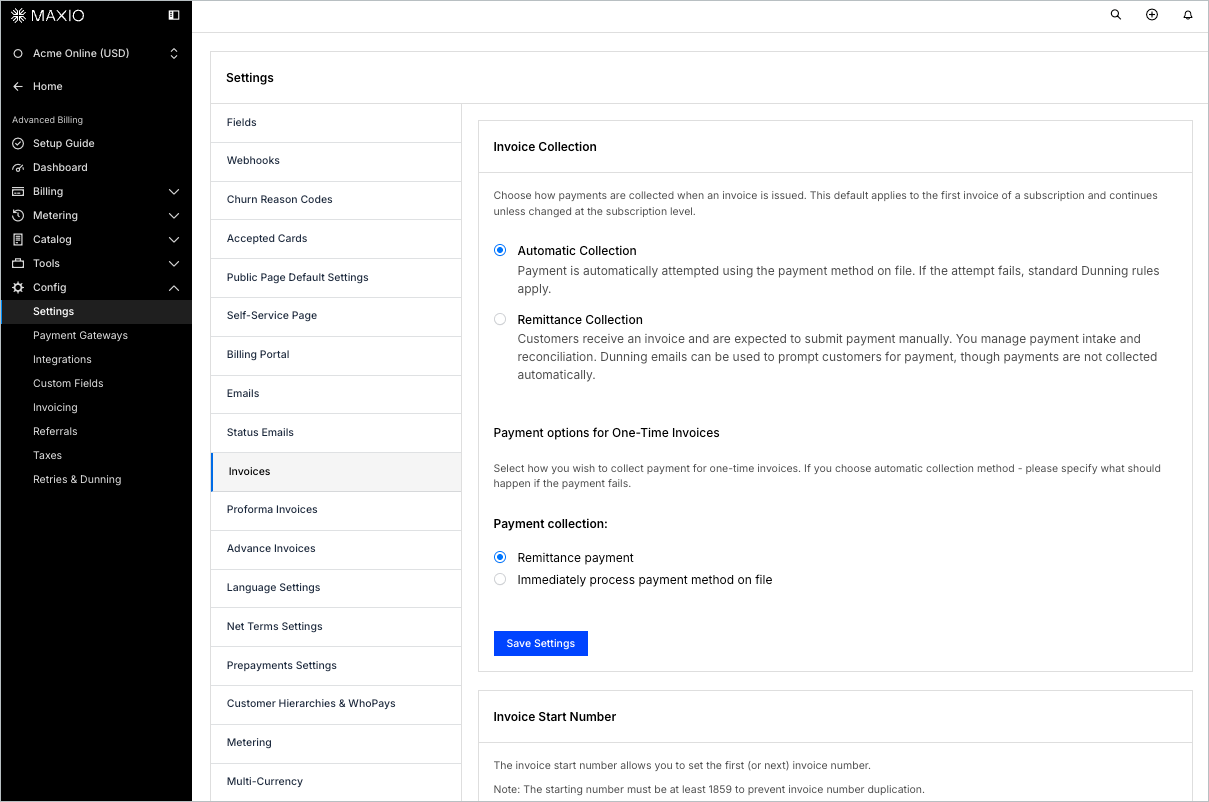
Task: Open the Fields settings tab
Action: (x=336, y=123)
